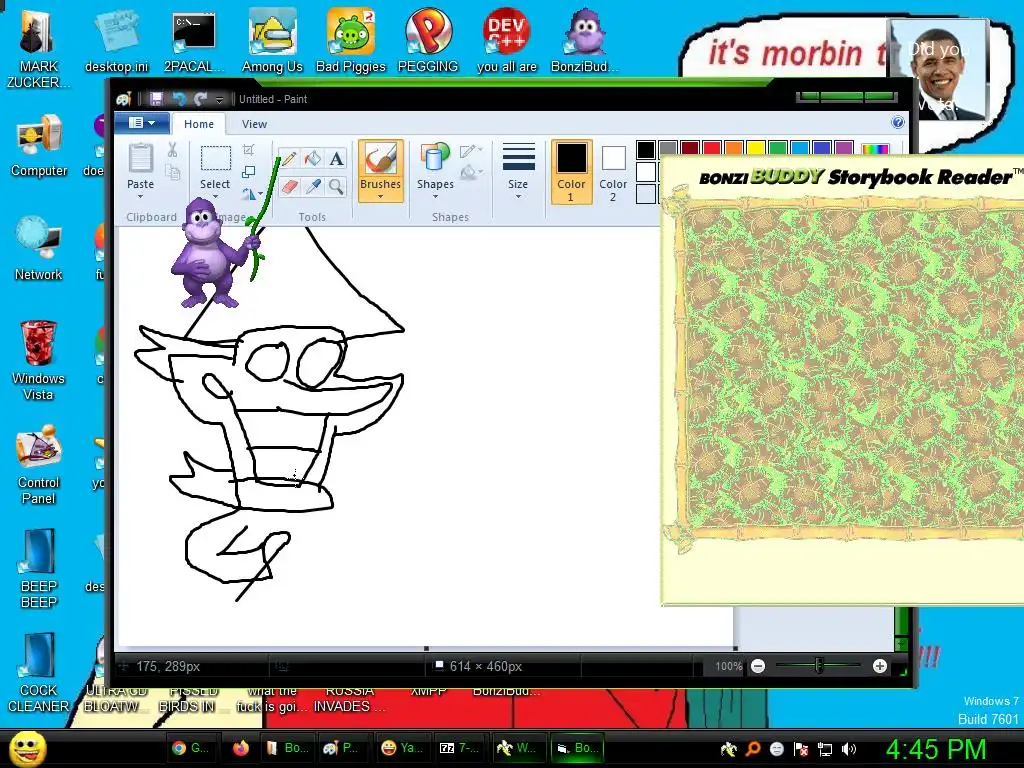Expand the Brushes dropdown arrow

click(380, 196)
